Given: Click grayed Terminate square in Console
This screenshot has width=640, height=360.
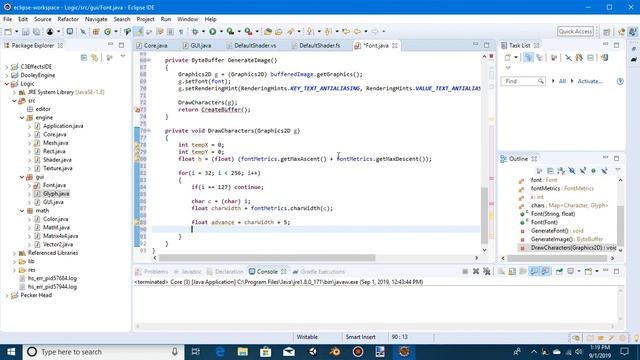Looking at the screenshot, I should pos(465,271).
